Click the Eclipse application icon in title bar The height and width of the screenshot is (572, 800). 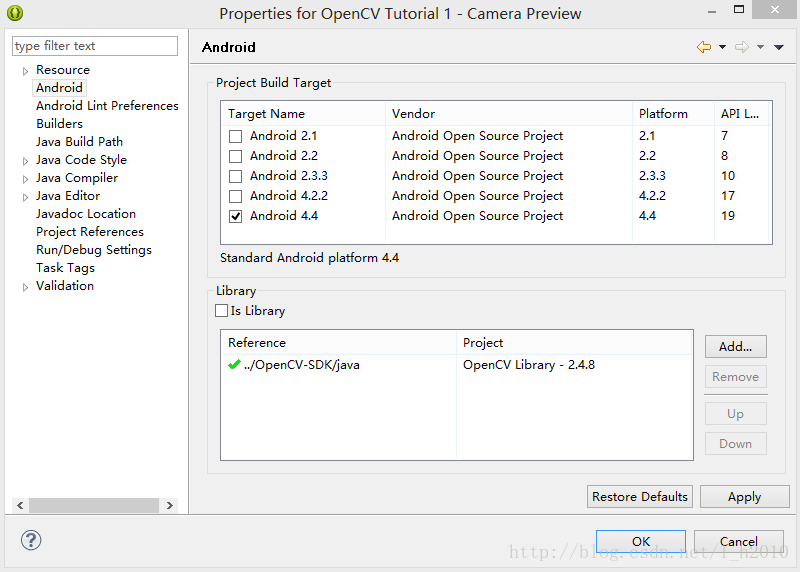[15, 13]
